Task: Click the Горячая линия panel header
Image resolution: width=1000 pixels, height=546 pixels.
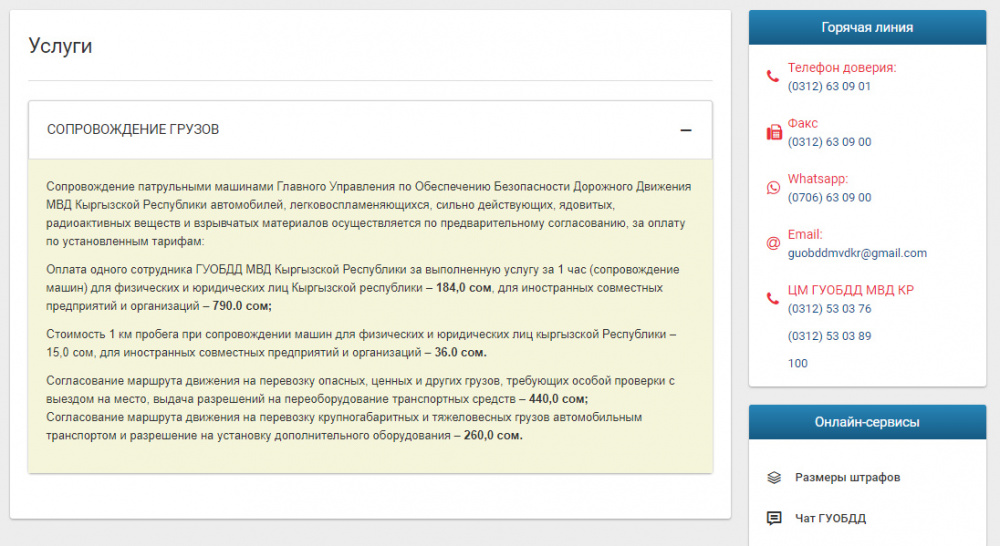Action: click(x=867, y=28)
